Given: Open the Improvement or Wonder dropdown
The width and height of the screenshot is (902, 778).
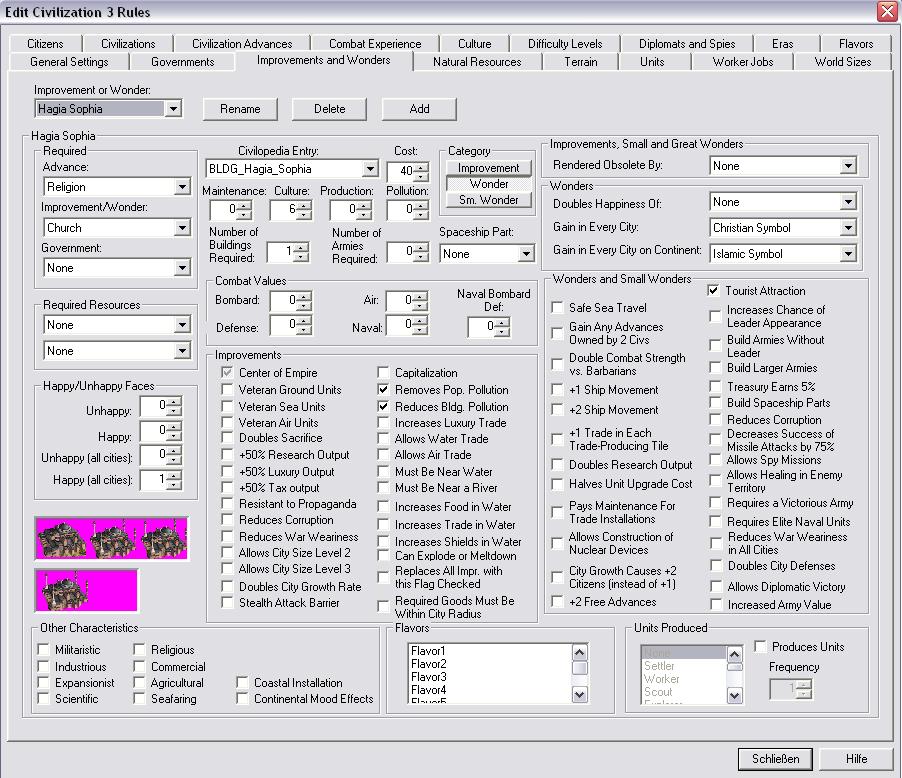Looking at the screenshot, I should point(173,109).
